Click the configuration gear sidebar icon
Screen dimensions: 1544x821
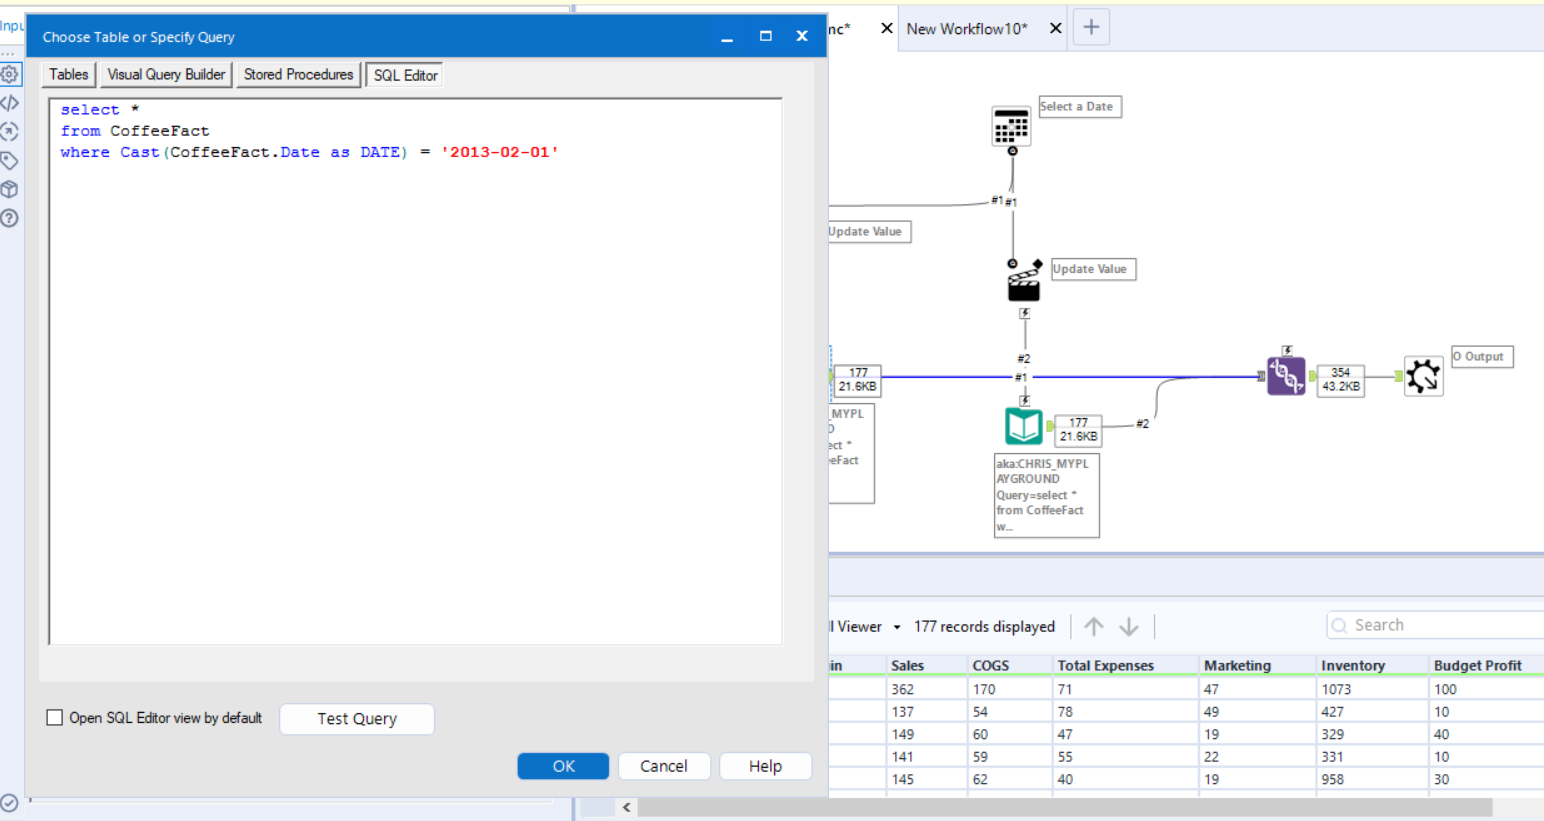click(x=10, y=74)
